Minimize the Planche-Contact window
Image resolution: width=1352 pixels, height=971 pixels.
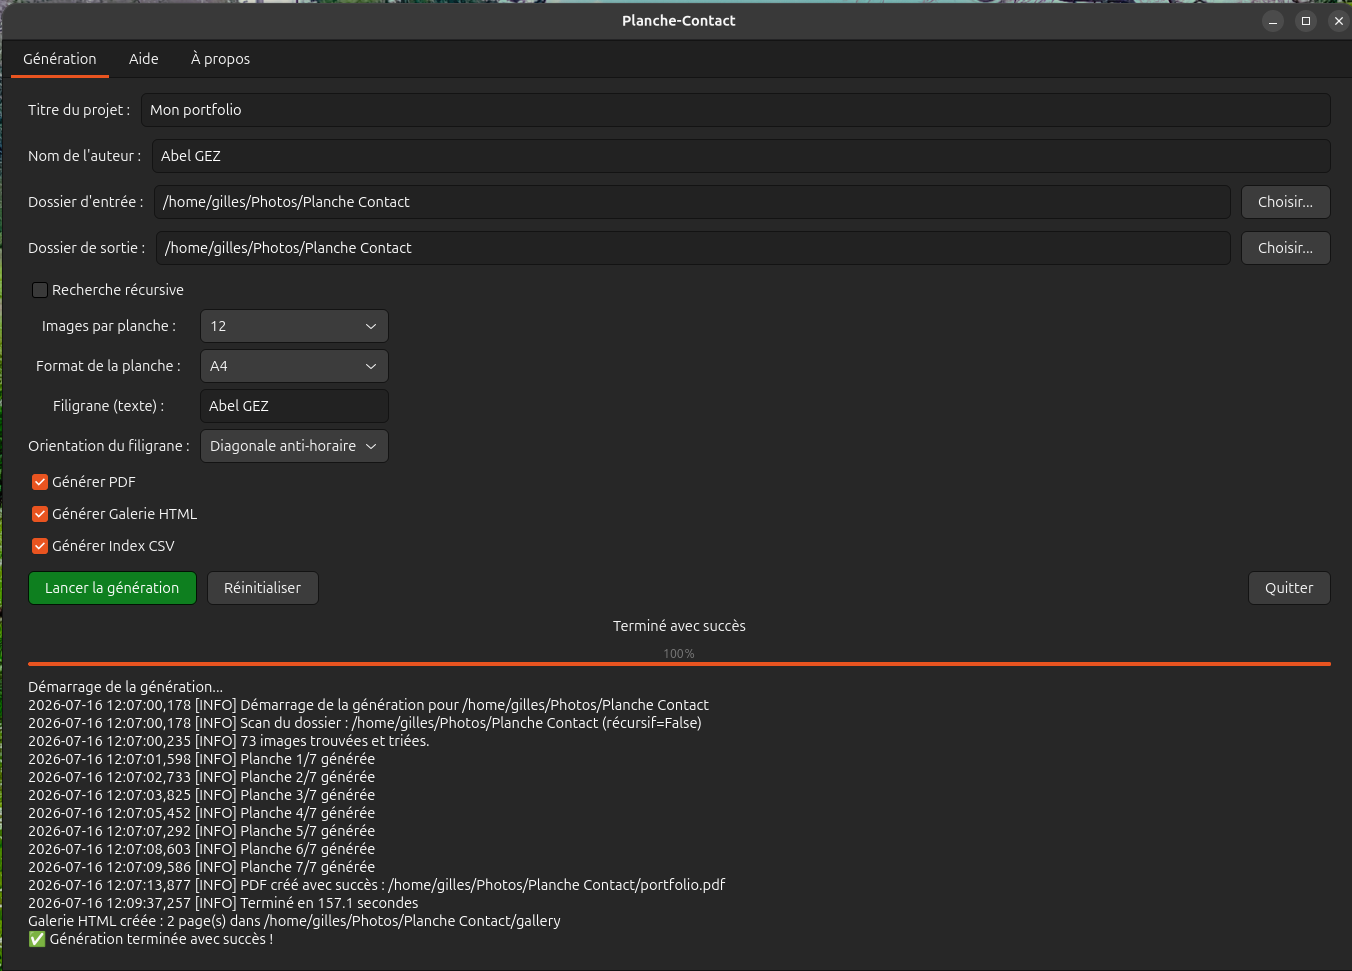pyautogui.click(x=1273, y=21)
